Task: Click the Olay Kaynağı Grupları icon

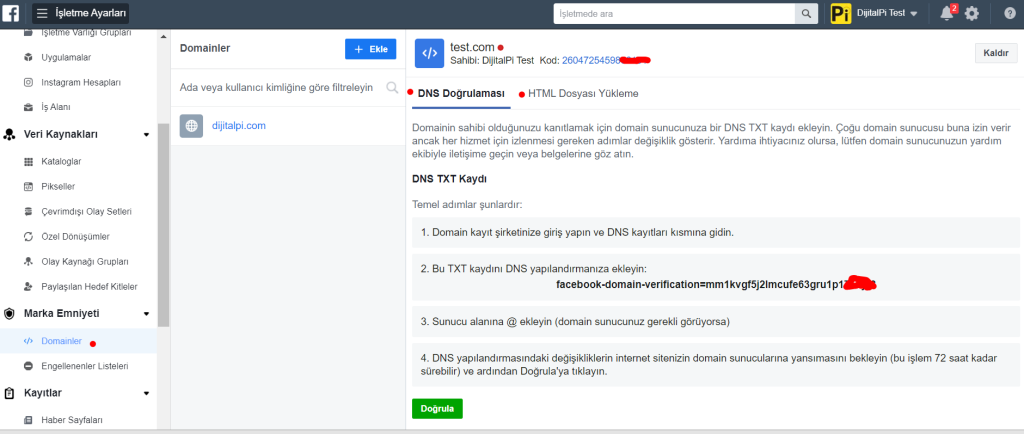Action: click(28, 262)
